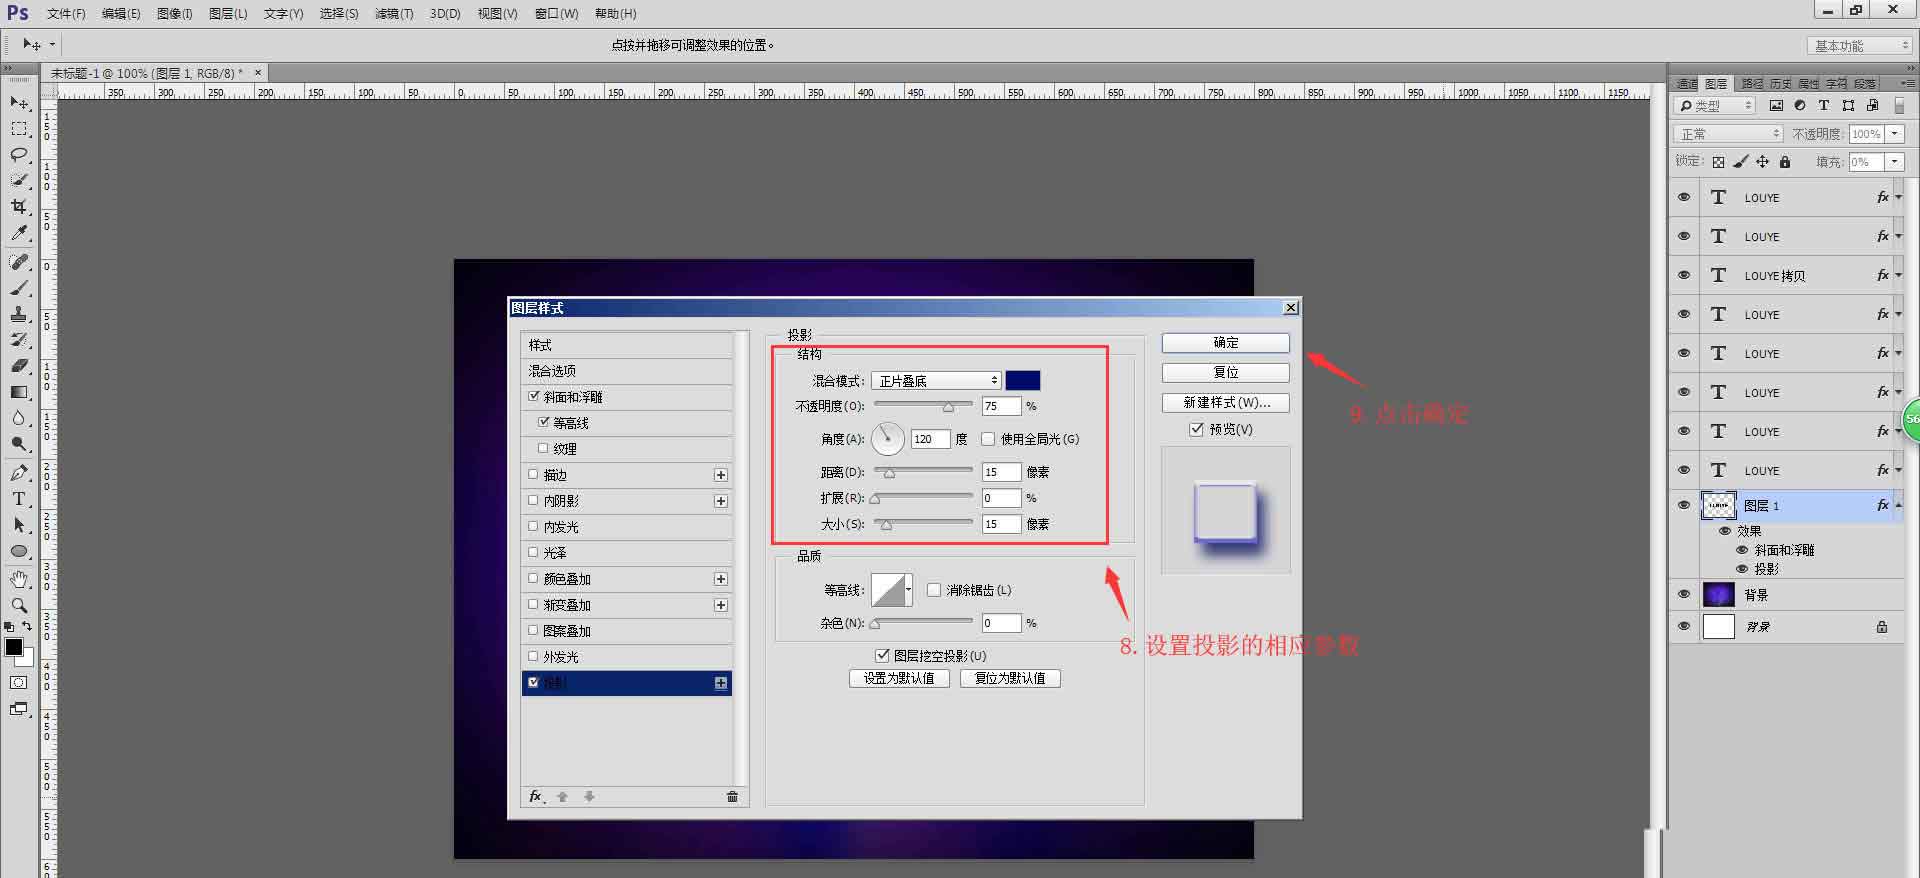Viewport: 1920px width, 878px height.
Task: Enable 使用全局光 checkbox
Action: [x=988, y=439]
